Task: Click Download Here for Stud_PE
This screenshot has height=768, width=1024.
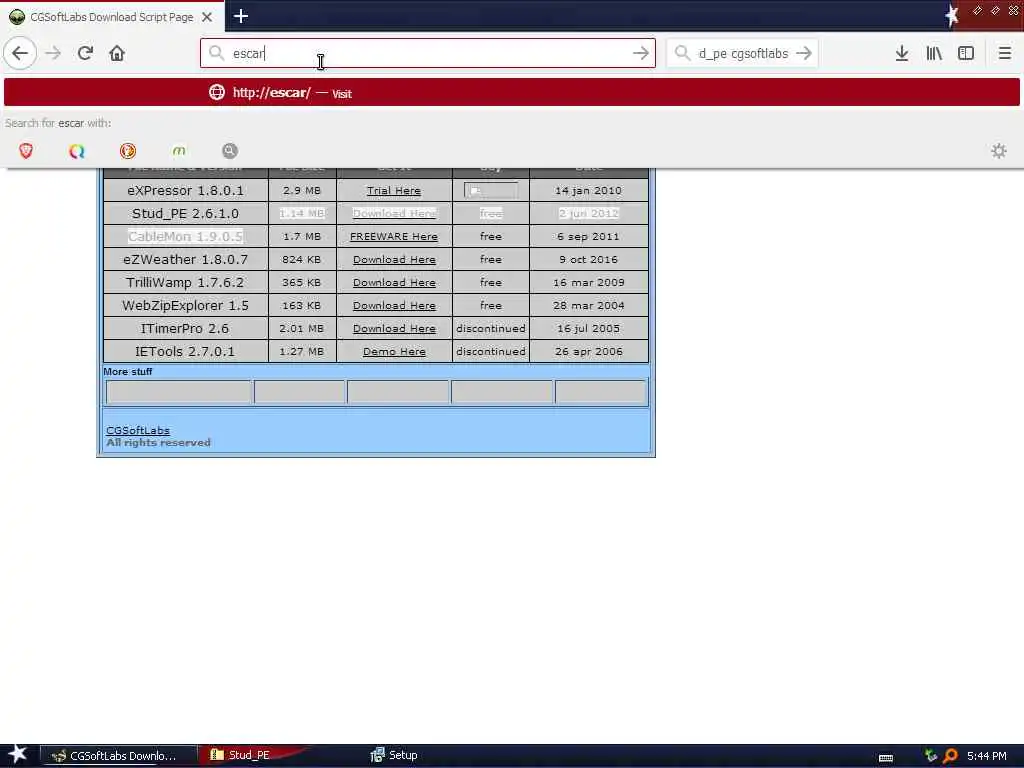Action: (394, 214)
